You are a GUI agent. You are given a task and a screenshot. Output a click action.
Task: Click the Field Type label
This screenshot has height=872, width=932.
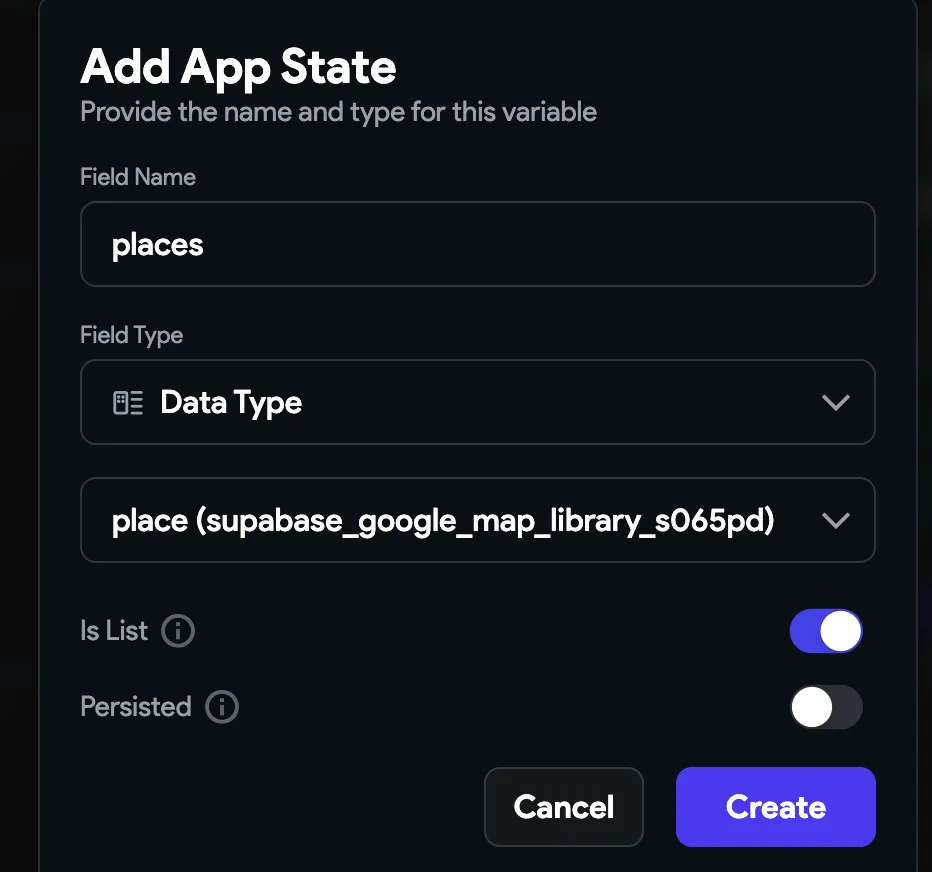click(131, 335)
